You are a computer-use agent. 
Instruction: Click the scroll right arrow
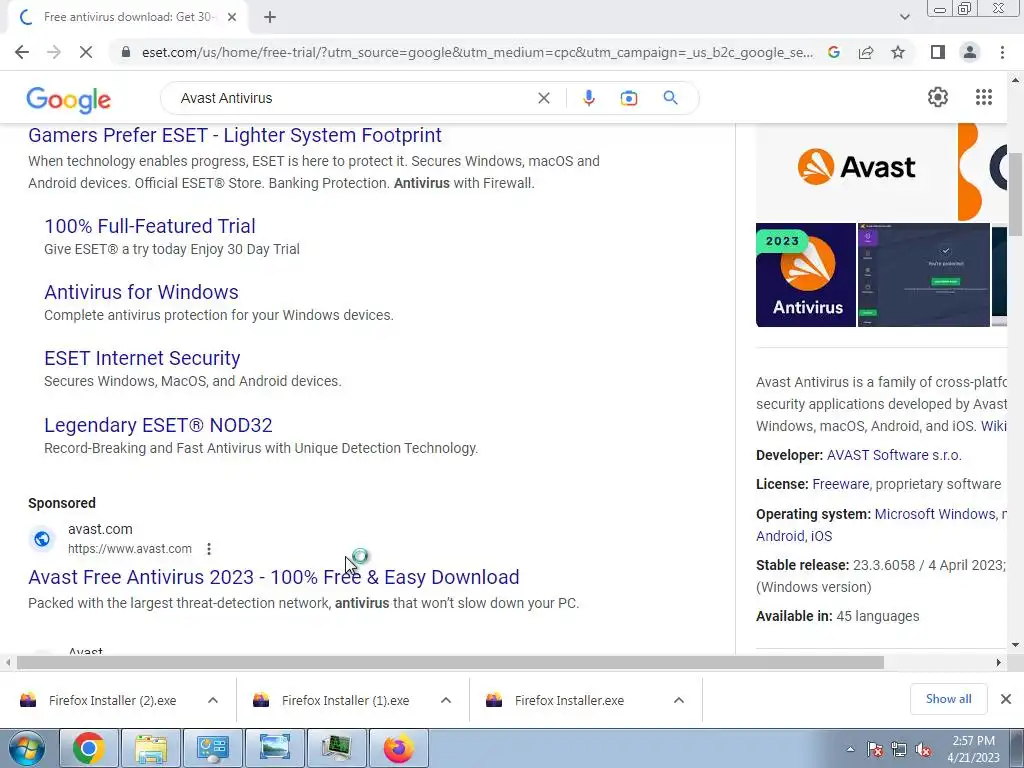(x=998, y=663)
